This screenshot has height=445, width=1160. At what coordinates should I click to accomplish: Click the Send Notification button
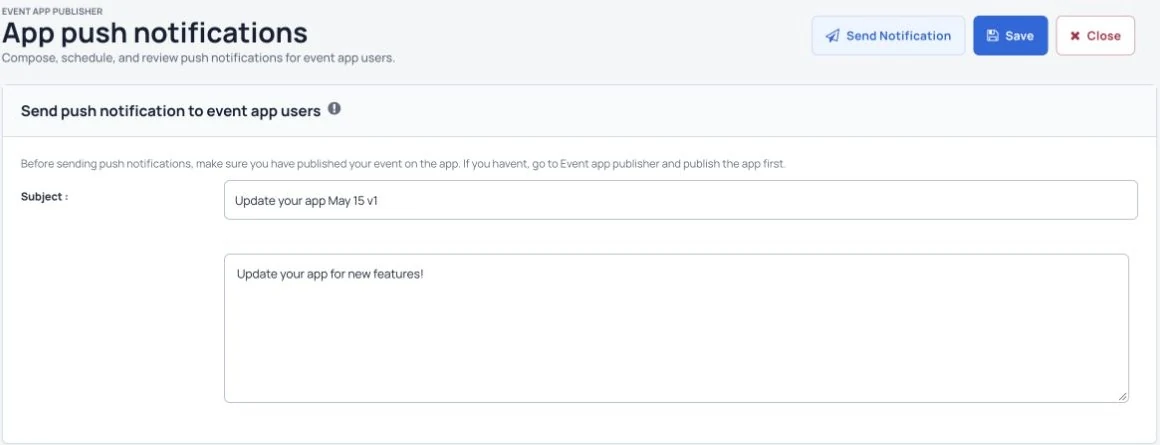click(x=888, y=35)
